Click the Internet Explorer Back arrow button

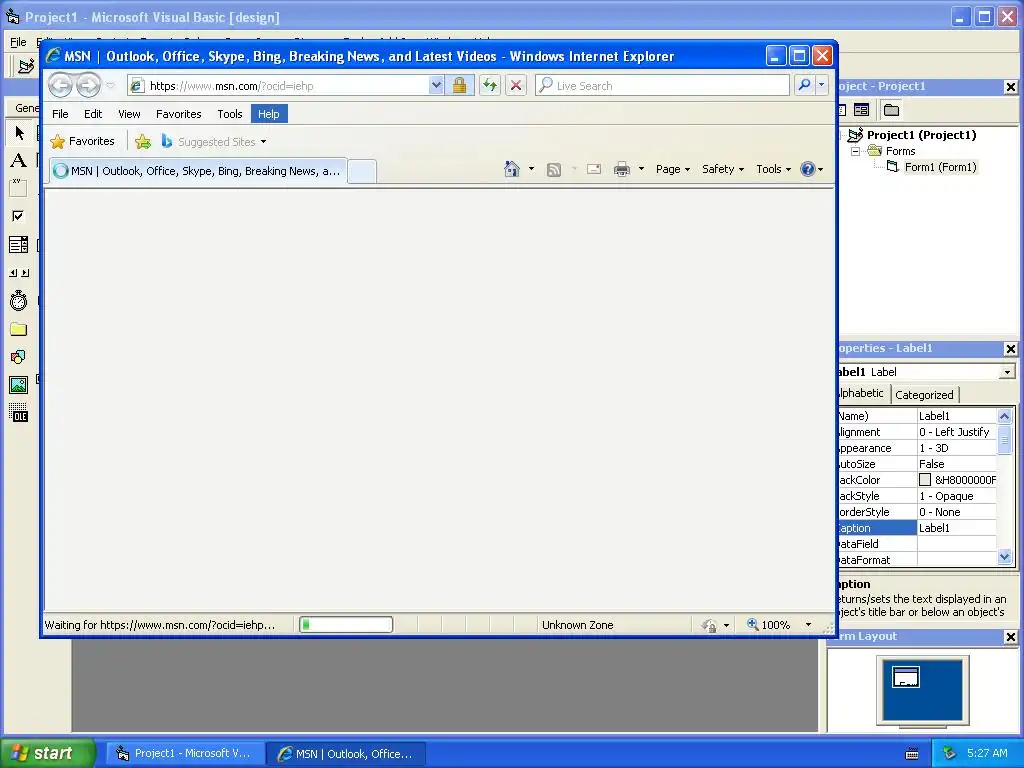pos(60,85)
